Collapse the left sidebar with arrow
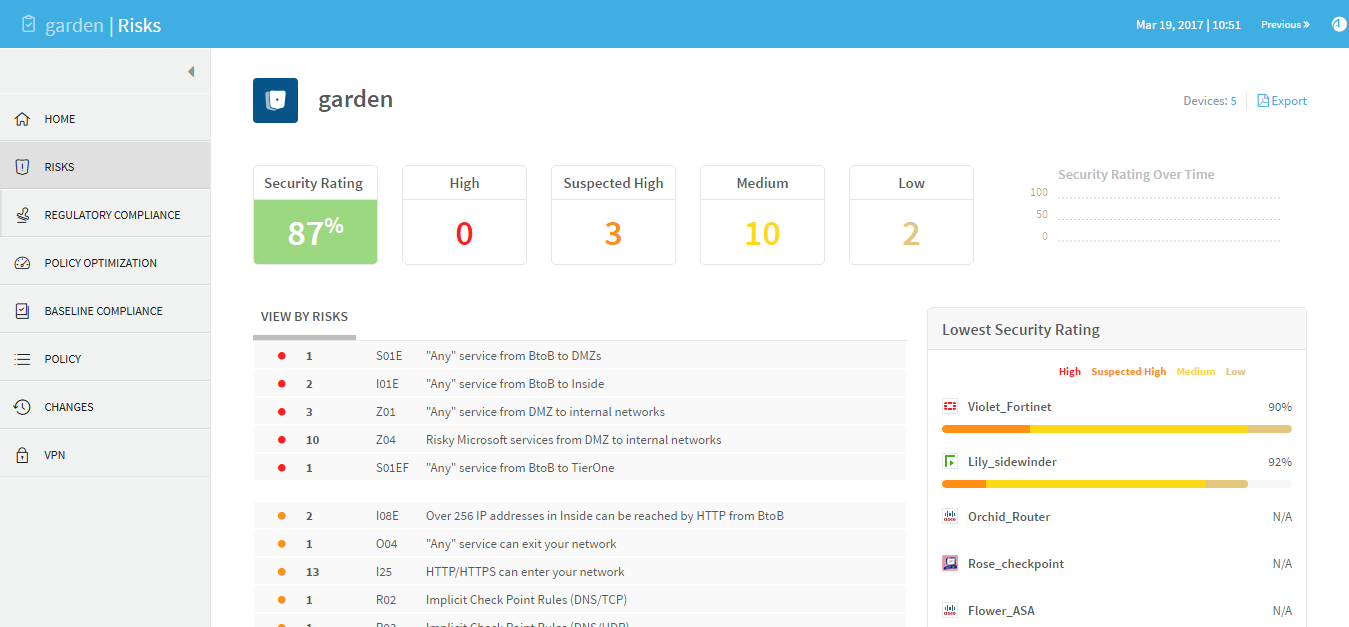 click(191, 72)
